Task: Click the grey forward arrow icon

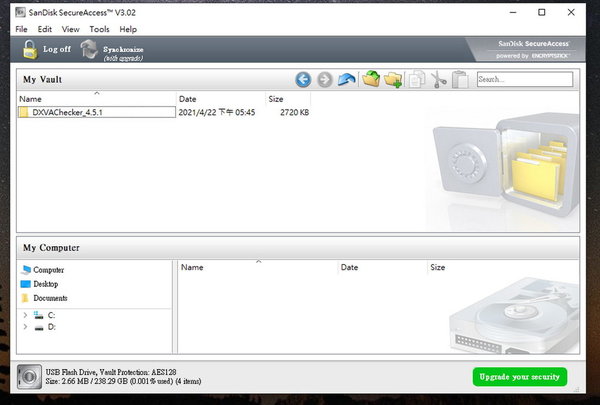Action: (x=325, y=80)
